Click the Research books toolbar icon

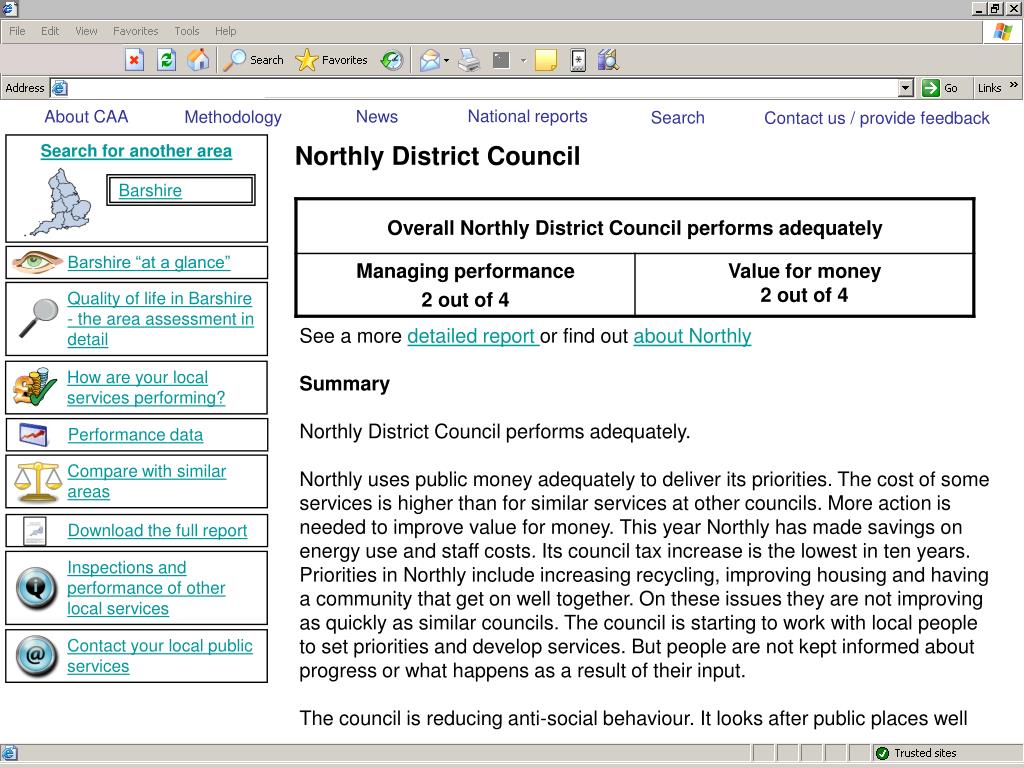607,60
